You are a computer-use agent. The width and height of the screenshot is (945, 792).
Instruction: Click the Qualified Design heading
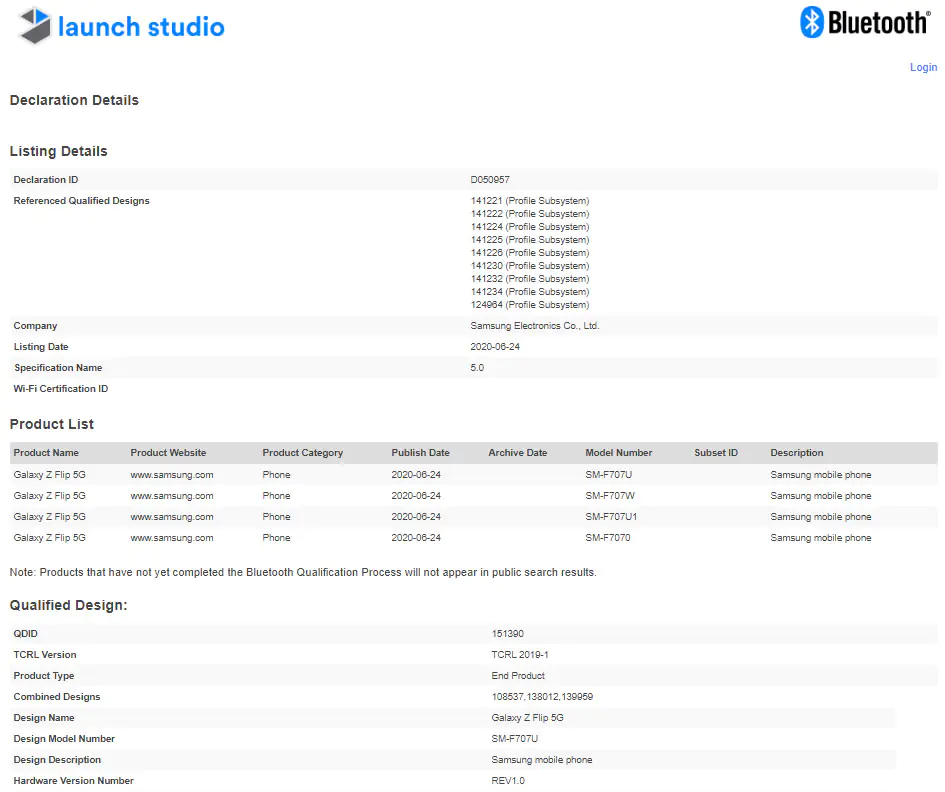69,605
